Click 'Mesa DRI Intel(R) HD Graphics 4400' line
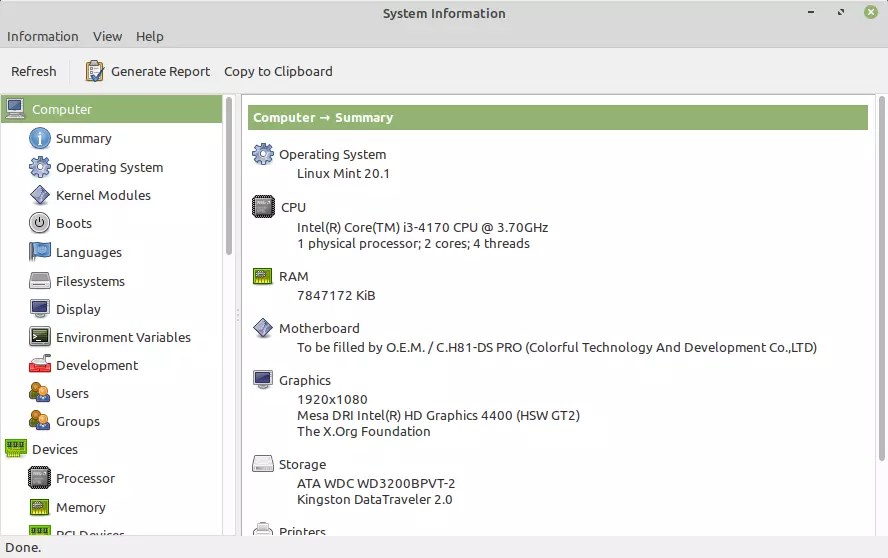 point(438,415)
